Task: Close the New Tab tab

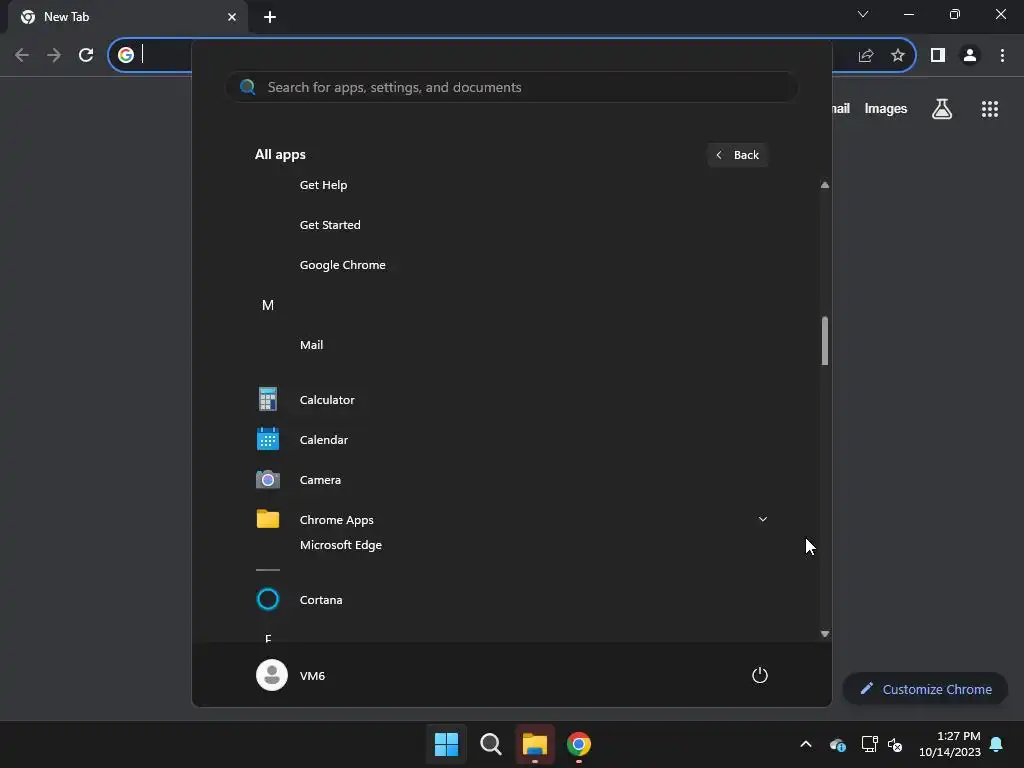Action: (x=232, y=17)
